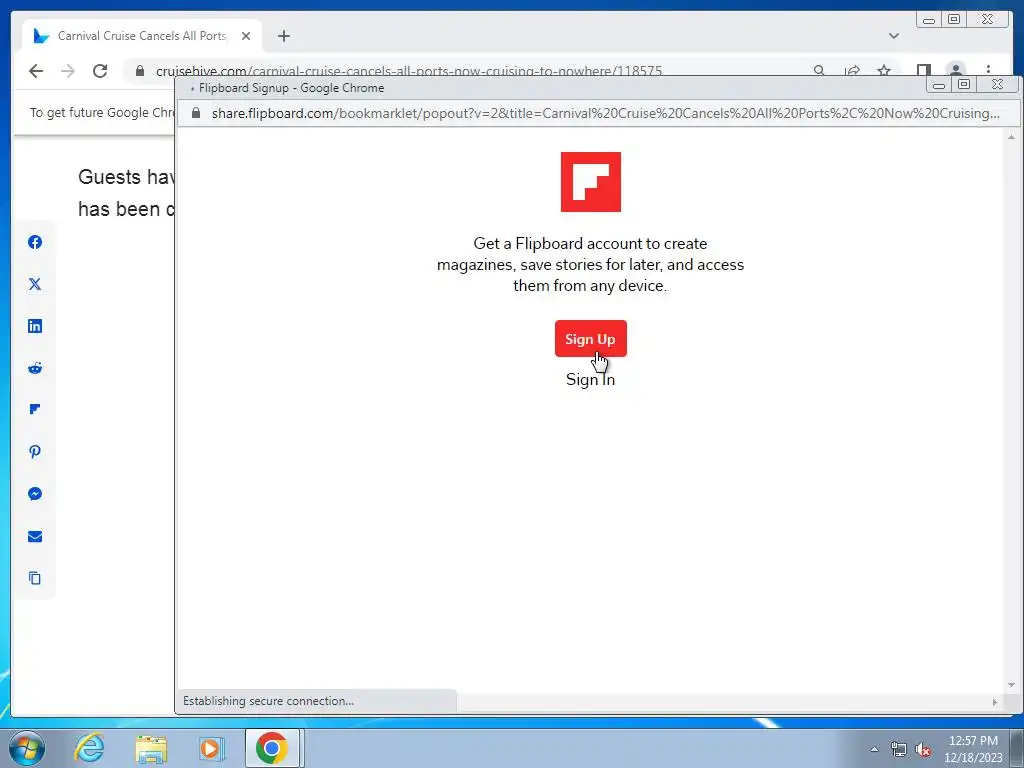1024x768 pixels.
Task: Click Flipboard popup address URL
Action: pos(605,113)
